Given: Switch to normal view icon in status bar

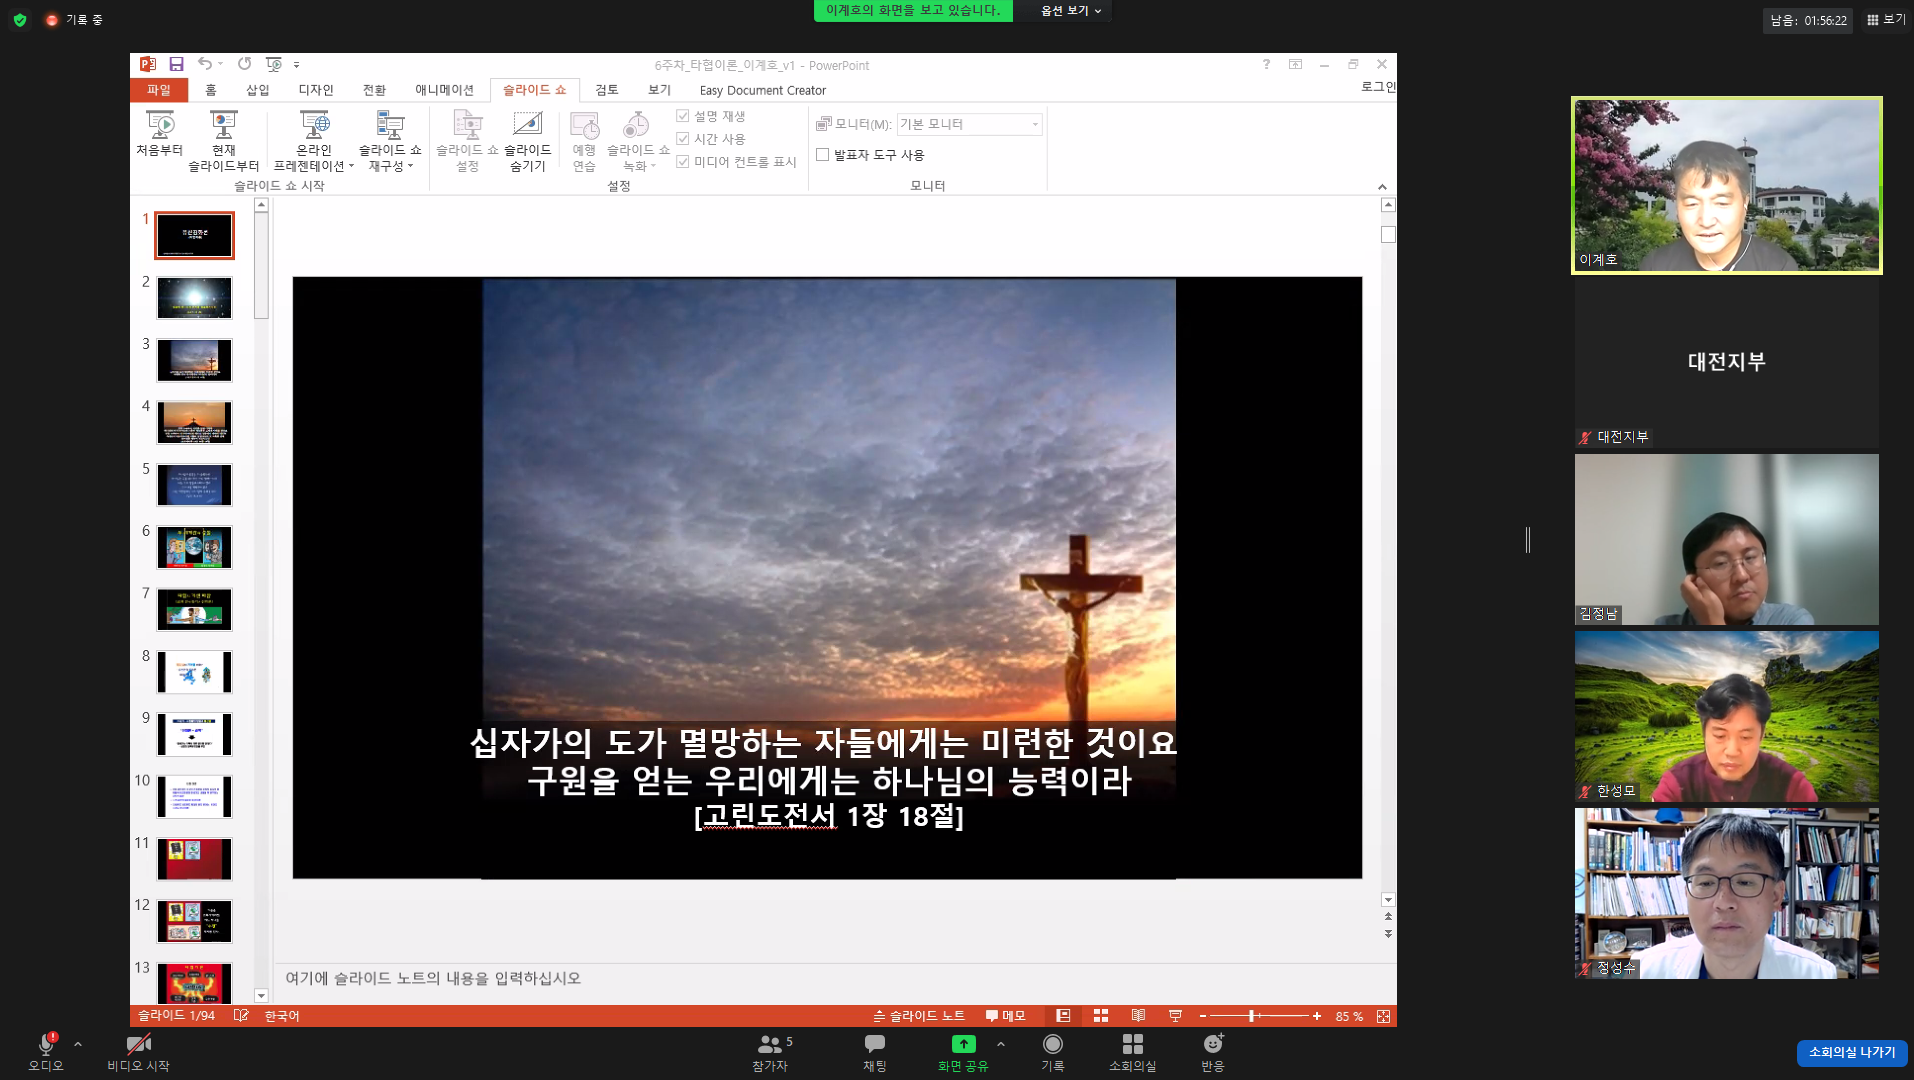Looking at the screenshot, I should pos(1063,1016).
